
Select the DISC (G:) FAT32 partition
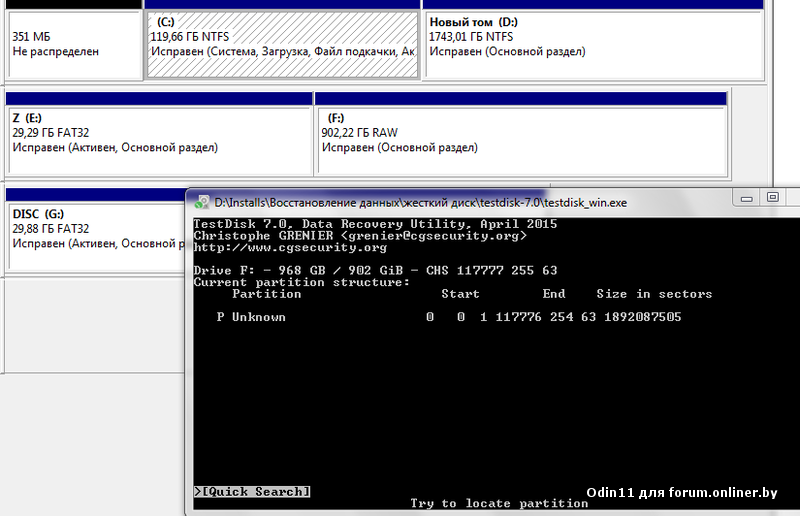click(95, 235)
